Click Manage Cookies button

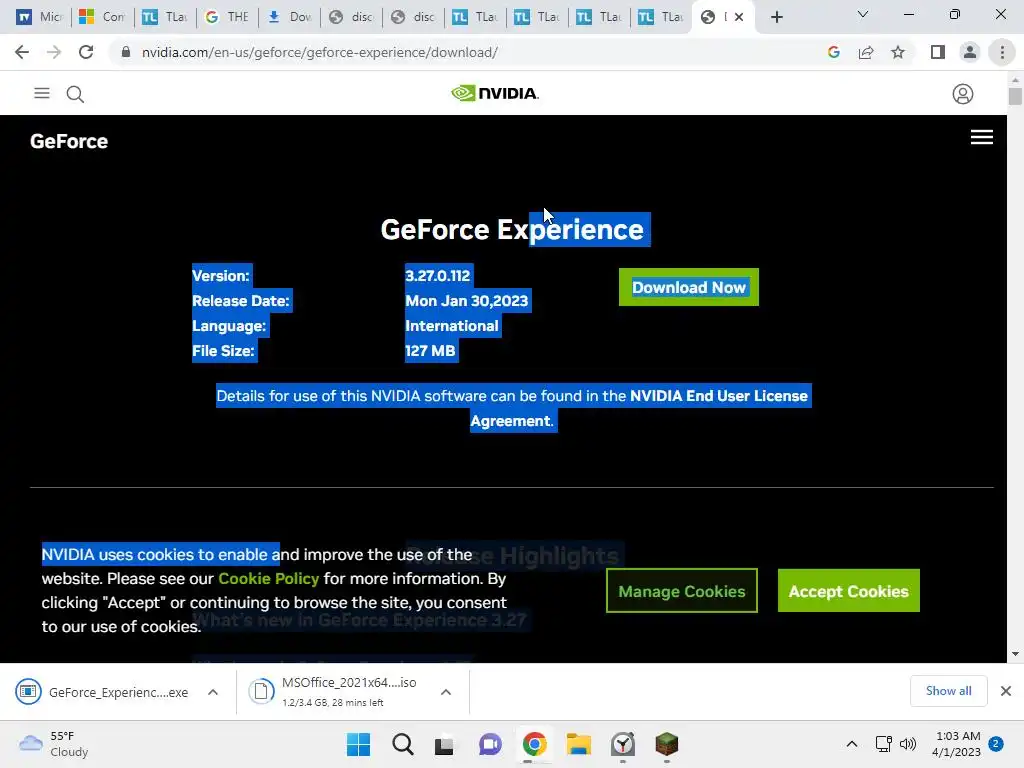(682, 591)
